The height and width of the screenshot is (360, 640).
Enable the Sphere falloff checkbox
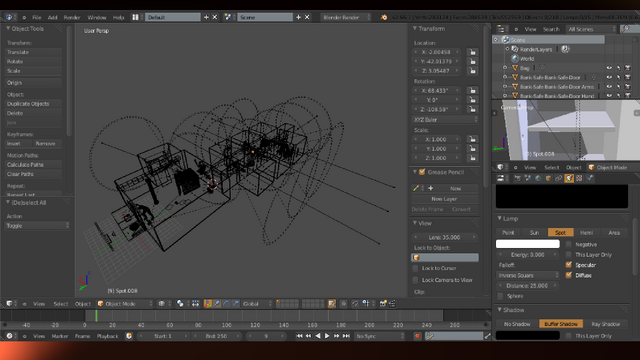point(500,296)
